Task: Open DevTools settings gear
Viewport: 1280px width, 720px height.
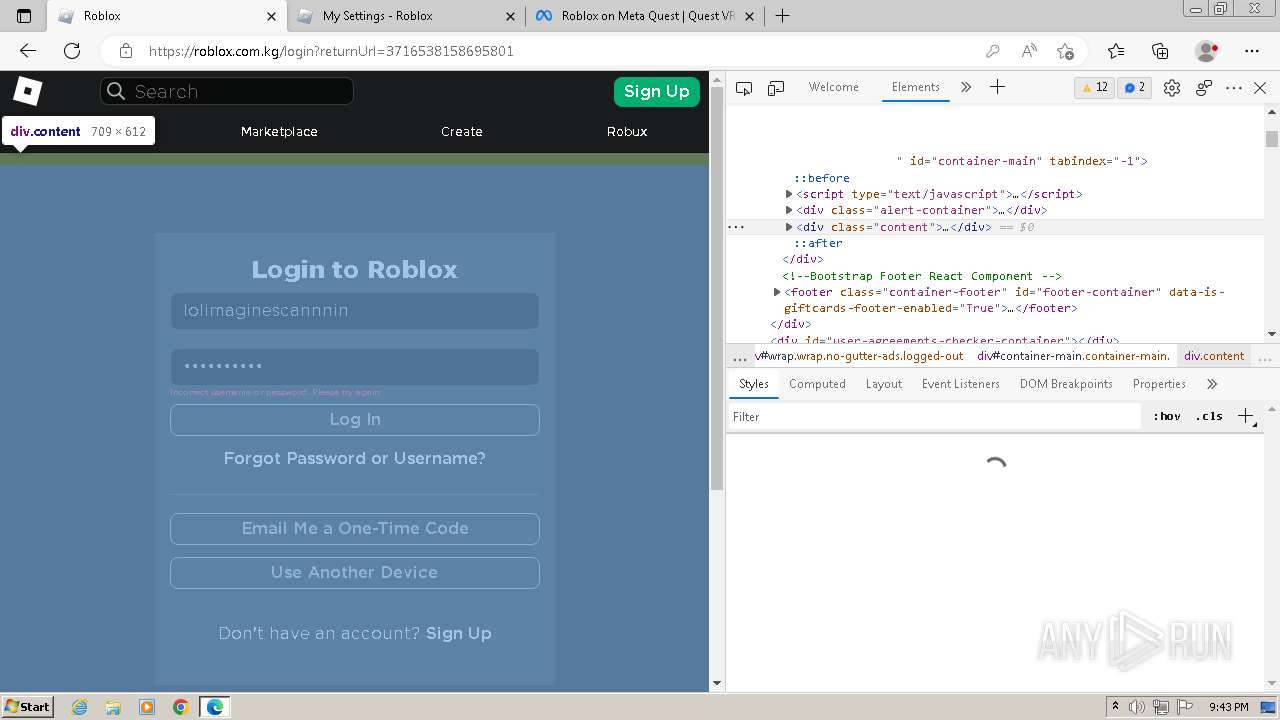Action: (1172, 88)
